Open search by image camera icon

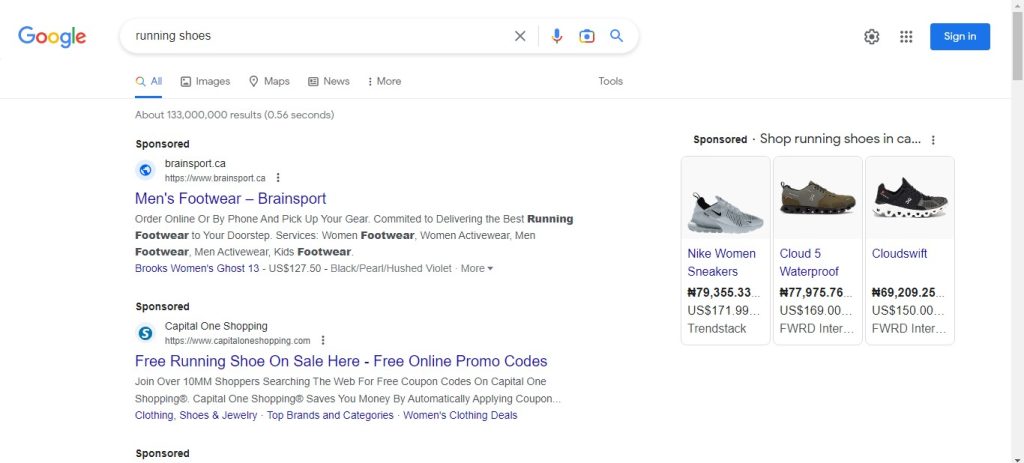pos(586,37)
